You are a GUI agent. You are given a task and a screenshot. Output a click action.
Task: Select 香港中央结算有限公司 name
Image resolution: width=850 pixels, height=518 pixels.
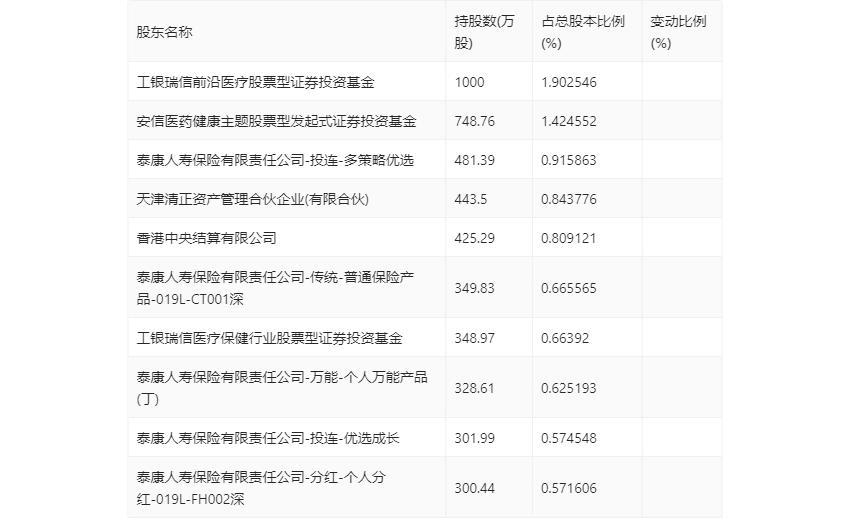coord(207,238)
